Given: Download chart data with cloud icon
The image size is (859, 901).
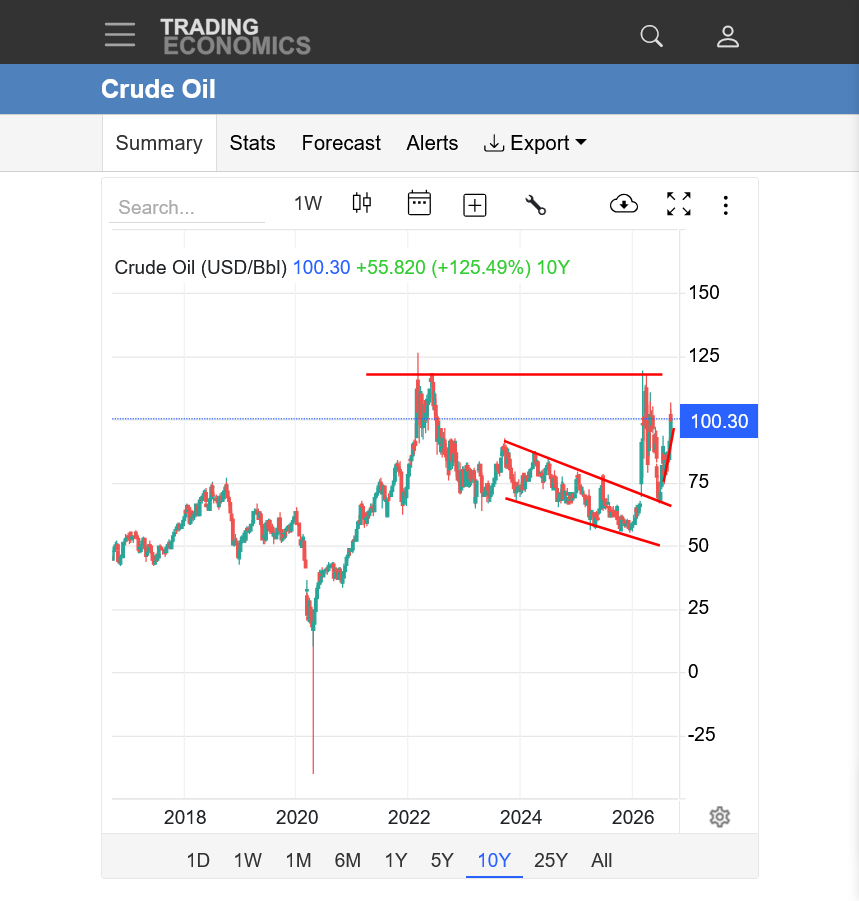Looking at the screenshot, I should pyautogui.click(x=623, y=203).
